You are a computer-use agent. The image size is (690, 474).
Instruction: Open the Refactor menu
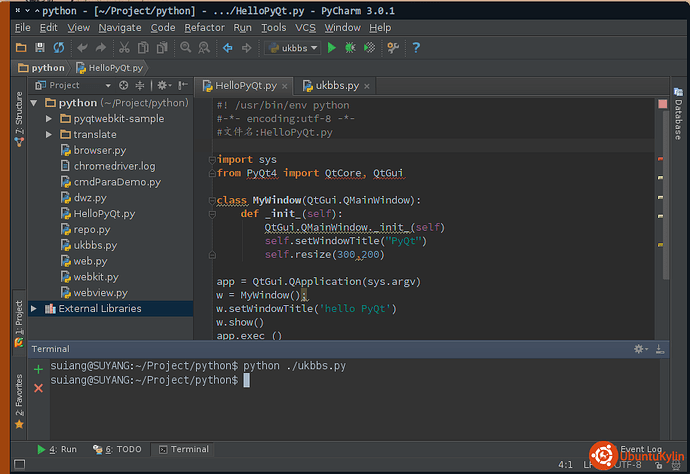pyautogui.click(x=204, y=28)
